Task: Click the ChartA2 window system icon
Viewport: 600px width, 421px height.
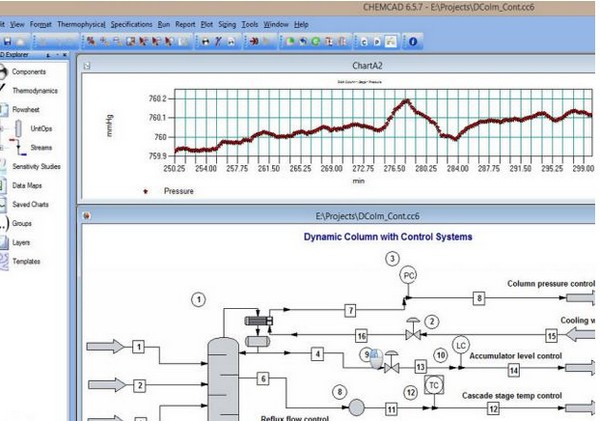Action: (x=87, y=66)
